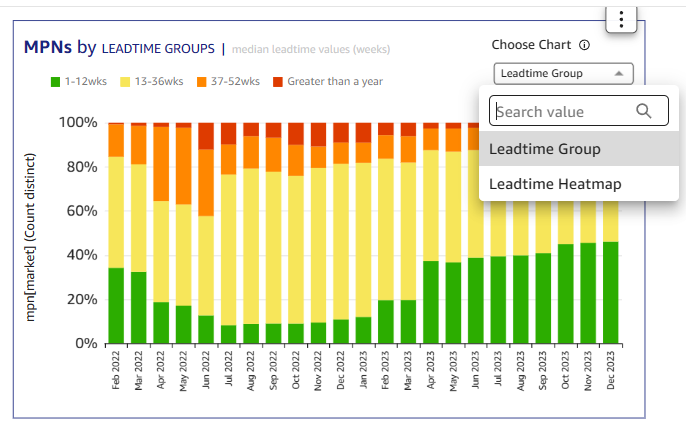
Task: Toggle Greater than a year legend swatch
Action: [278, 82]
